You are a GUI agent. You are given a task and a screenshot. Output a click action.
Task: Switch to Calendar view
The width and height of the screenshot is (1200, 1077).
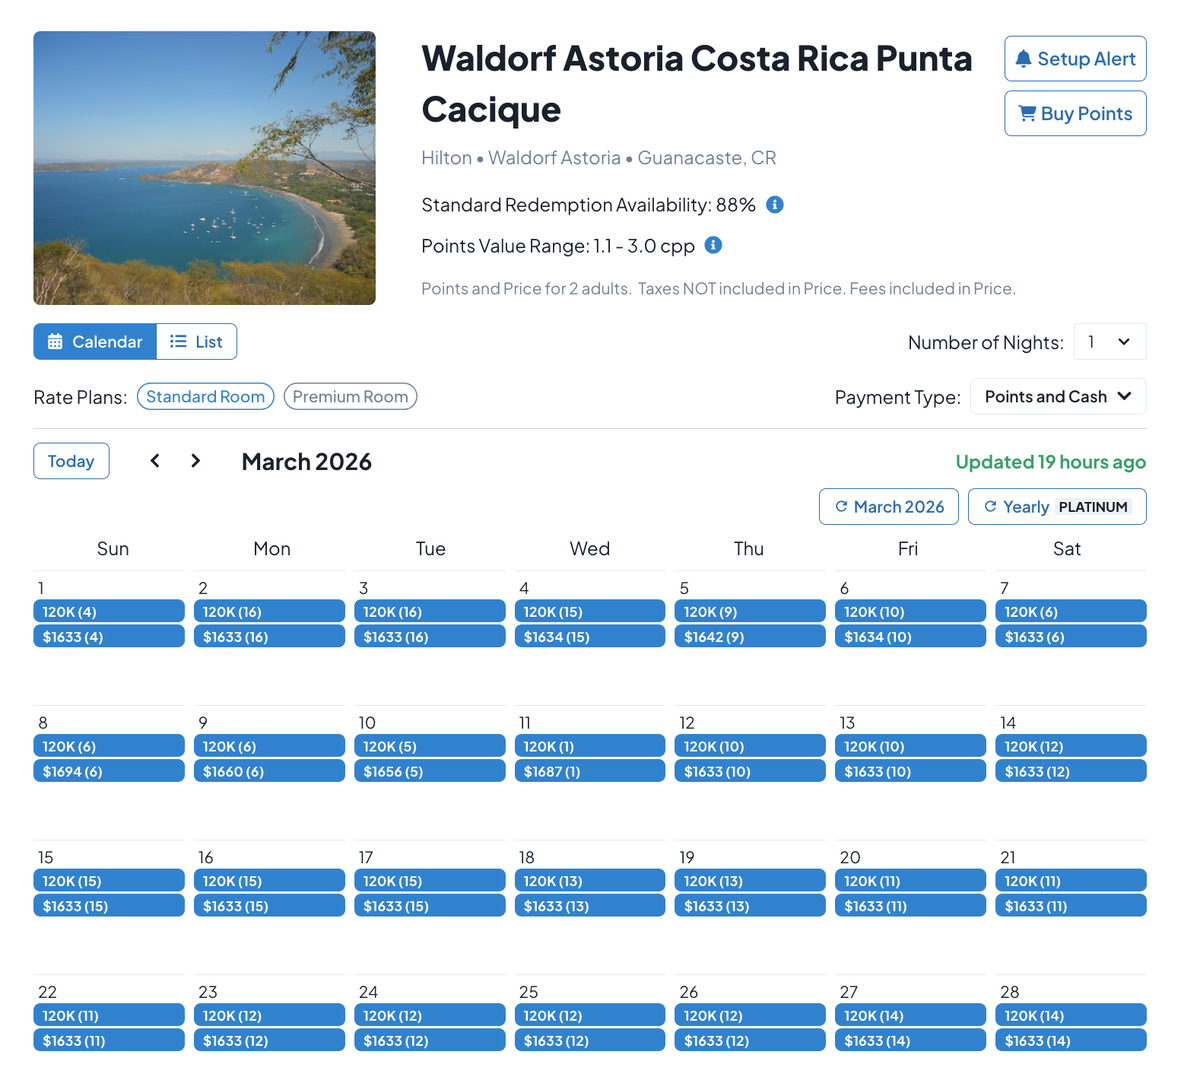(x=95, y=342)
